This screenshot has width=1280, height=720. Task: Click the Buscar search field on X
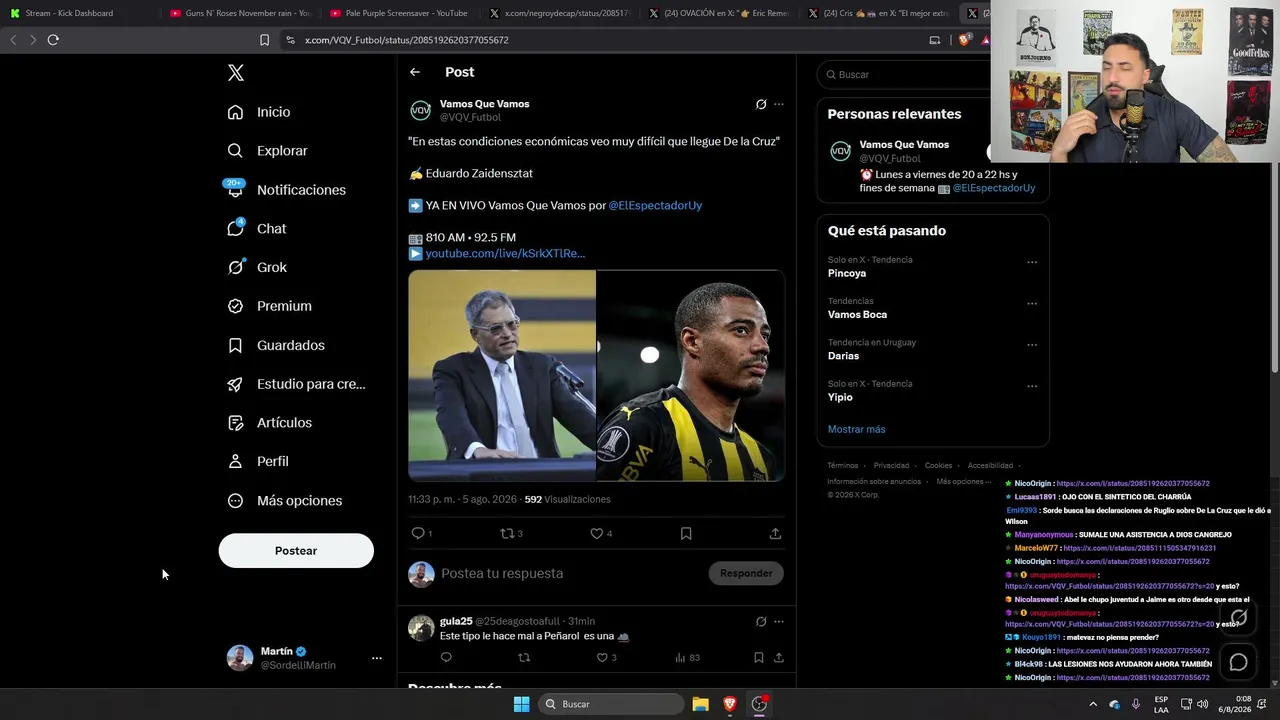coord(905,75)
